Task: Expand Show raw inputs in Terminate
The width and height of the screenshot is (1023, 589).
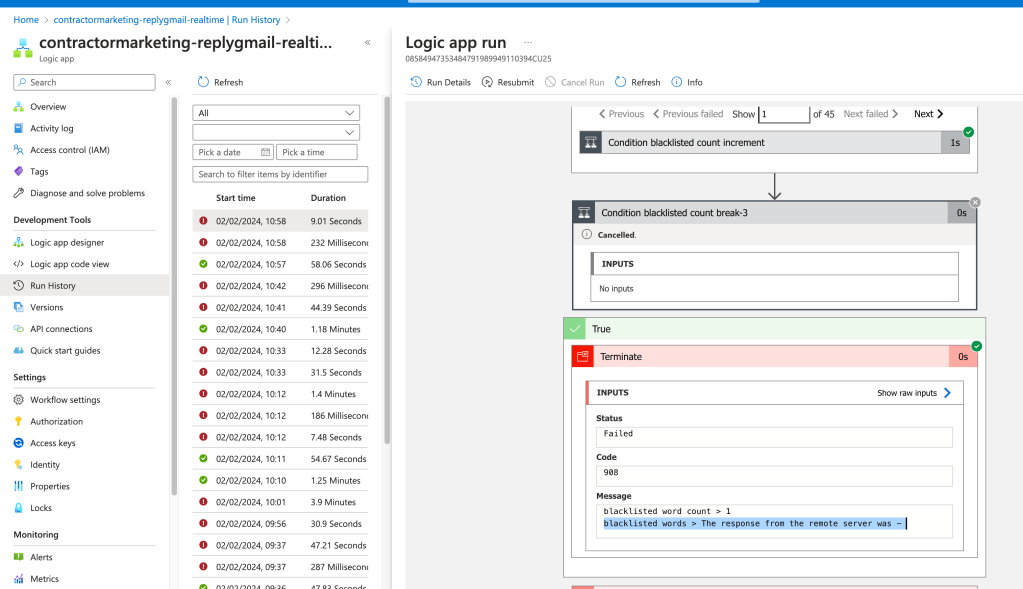Action: tap(914, 393)
